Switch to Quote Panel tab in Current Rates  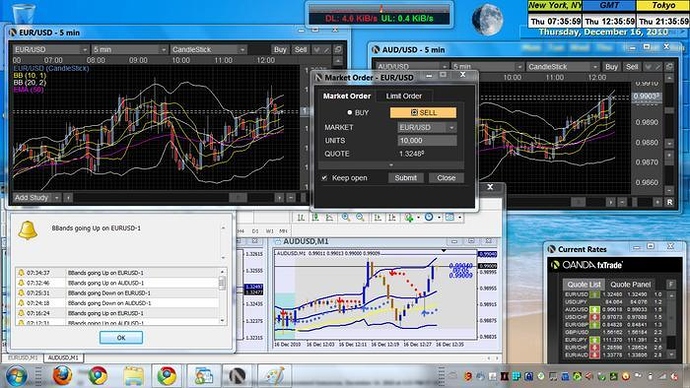pyautogui.click(x=631, y=285)
